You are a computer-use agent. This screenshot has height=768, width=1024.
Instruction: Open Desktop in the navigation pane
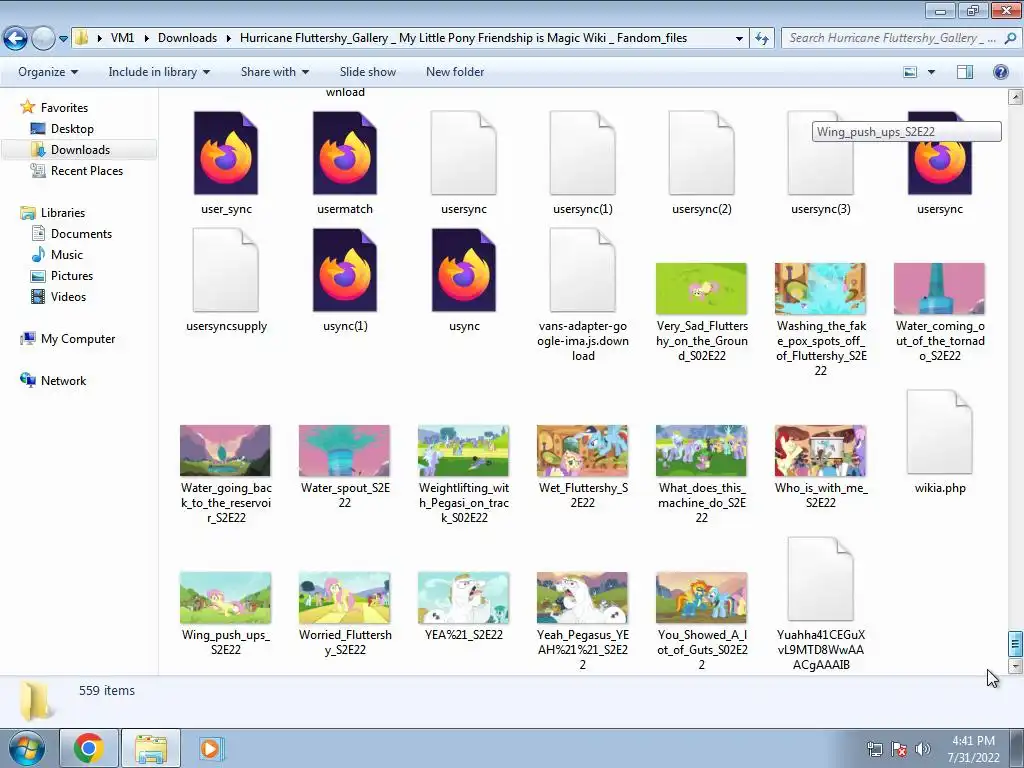point(72,129)
